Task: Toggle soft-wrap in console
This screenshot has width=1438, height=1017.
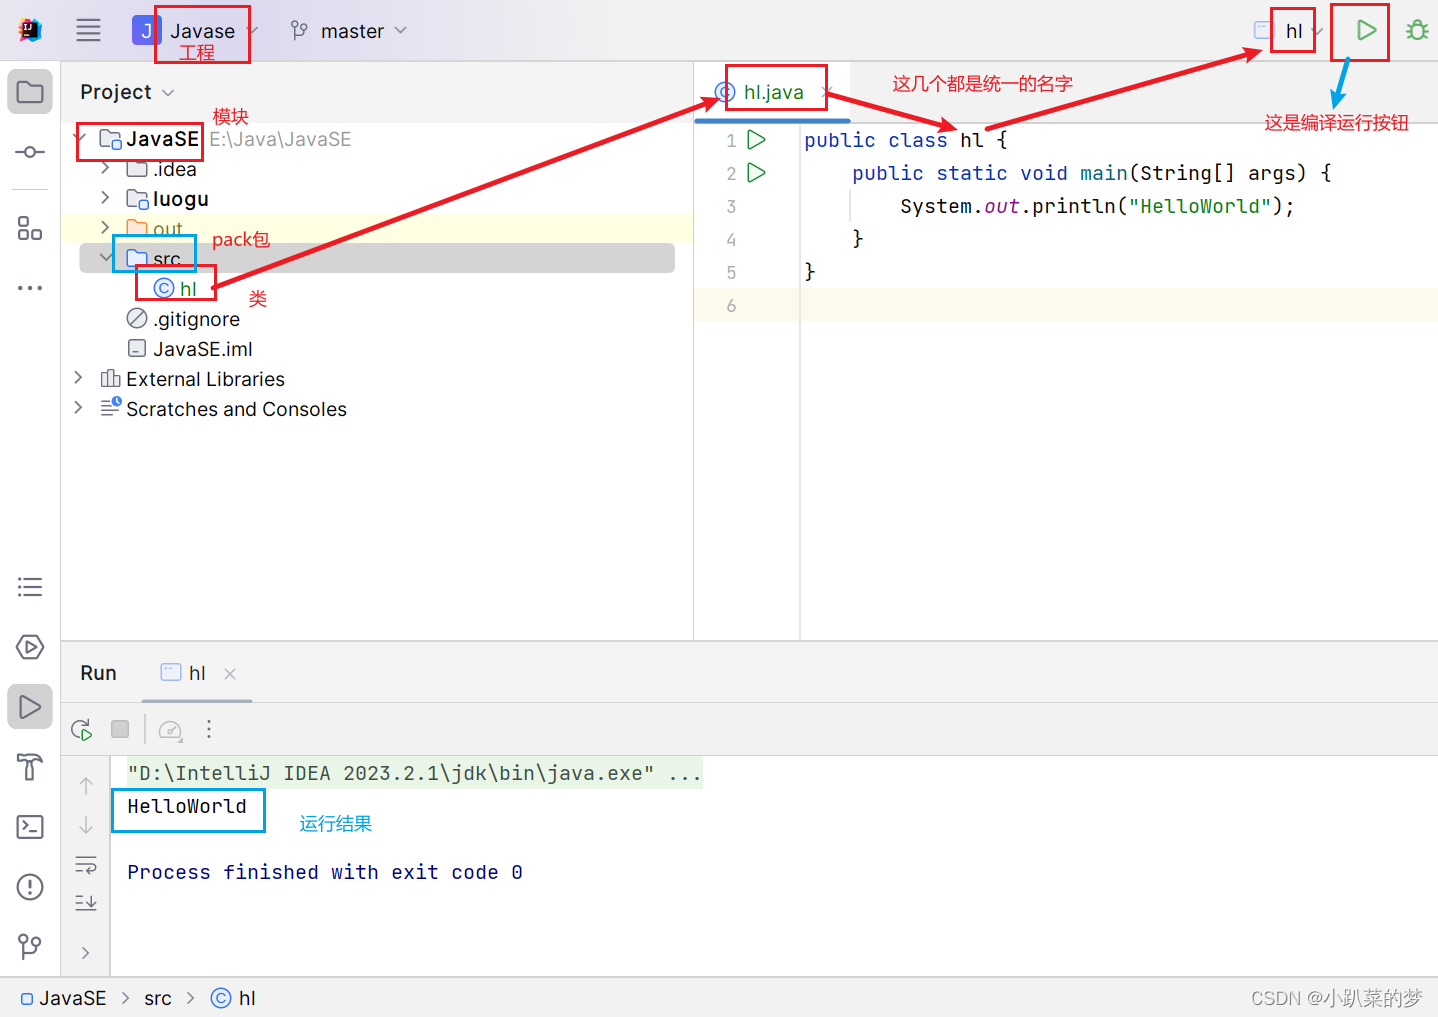Action: pyautogui.click(x=86, y=865)
